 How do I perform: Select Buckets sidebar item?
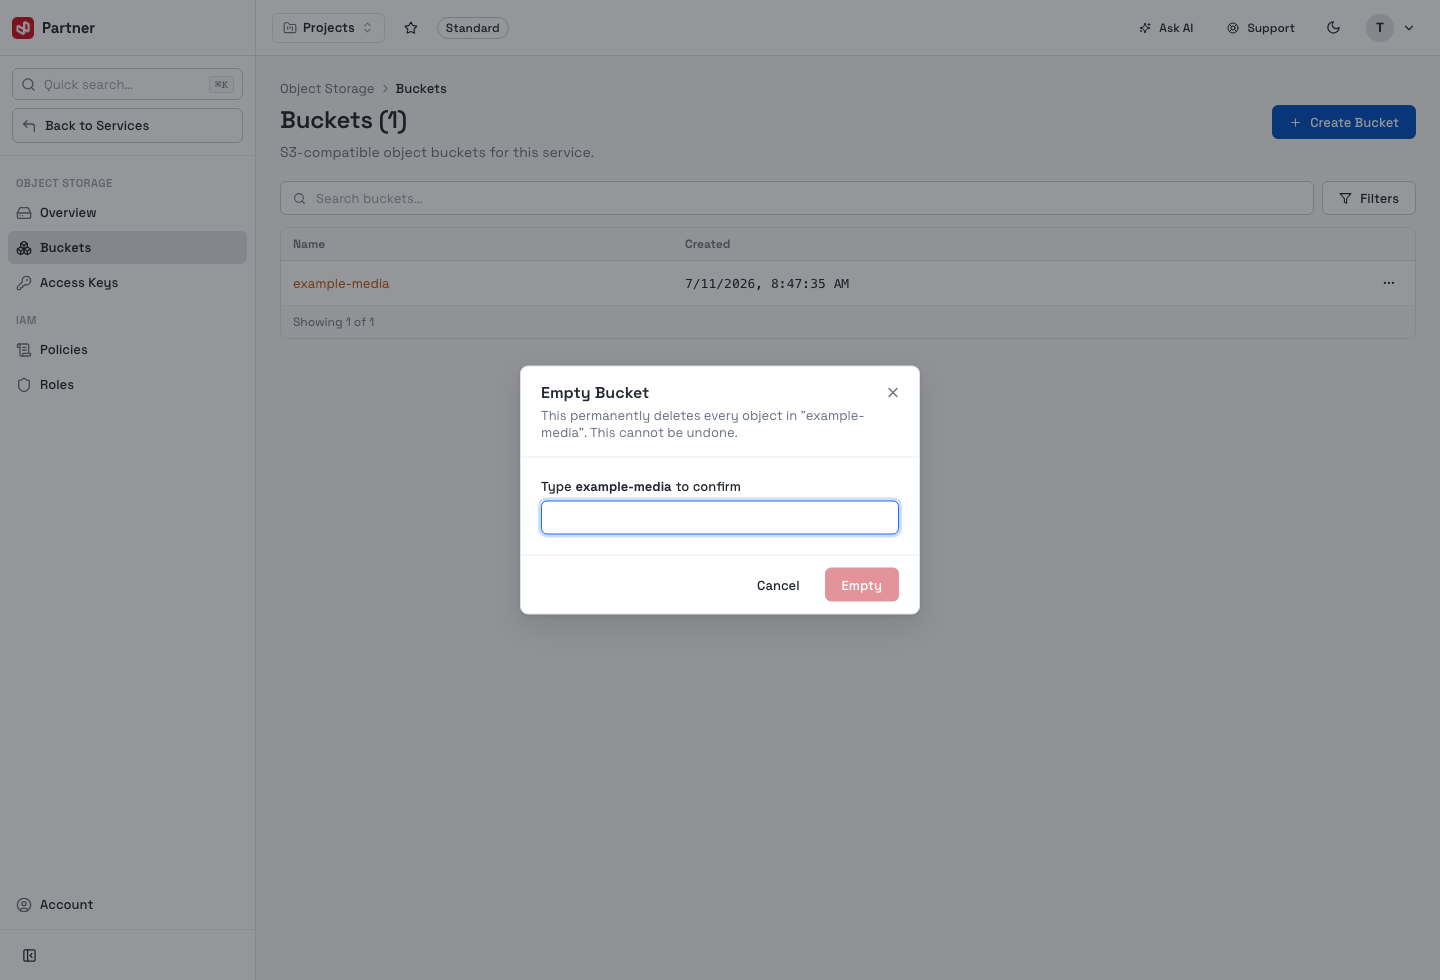click(x=127, y=248)
